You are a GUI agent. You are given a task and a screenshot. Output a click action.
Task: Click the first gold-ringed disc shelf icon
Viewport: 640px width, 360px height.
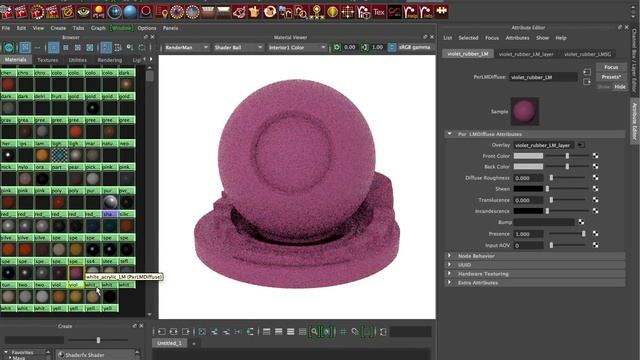click(177, 12)
